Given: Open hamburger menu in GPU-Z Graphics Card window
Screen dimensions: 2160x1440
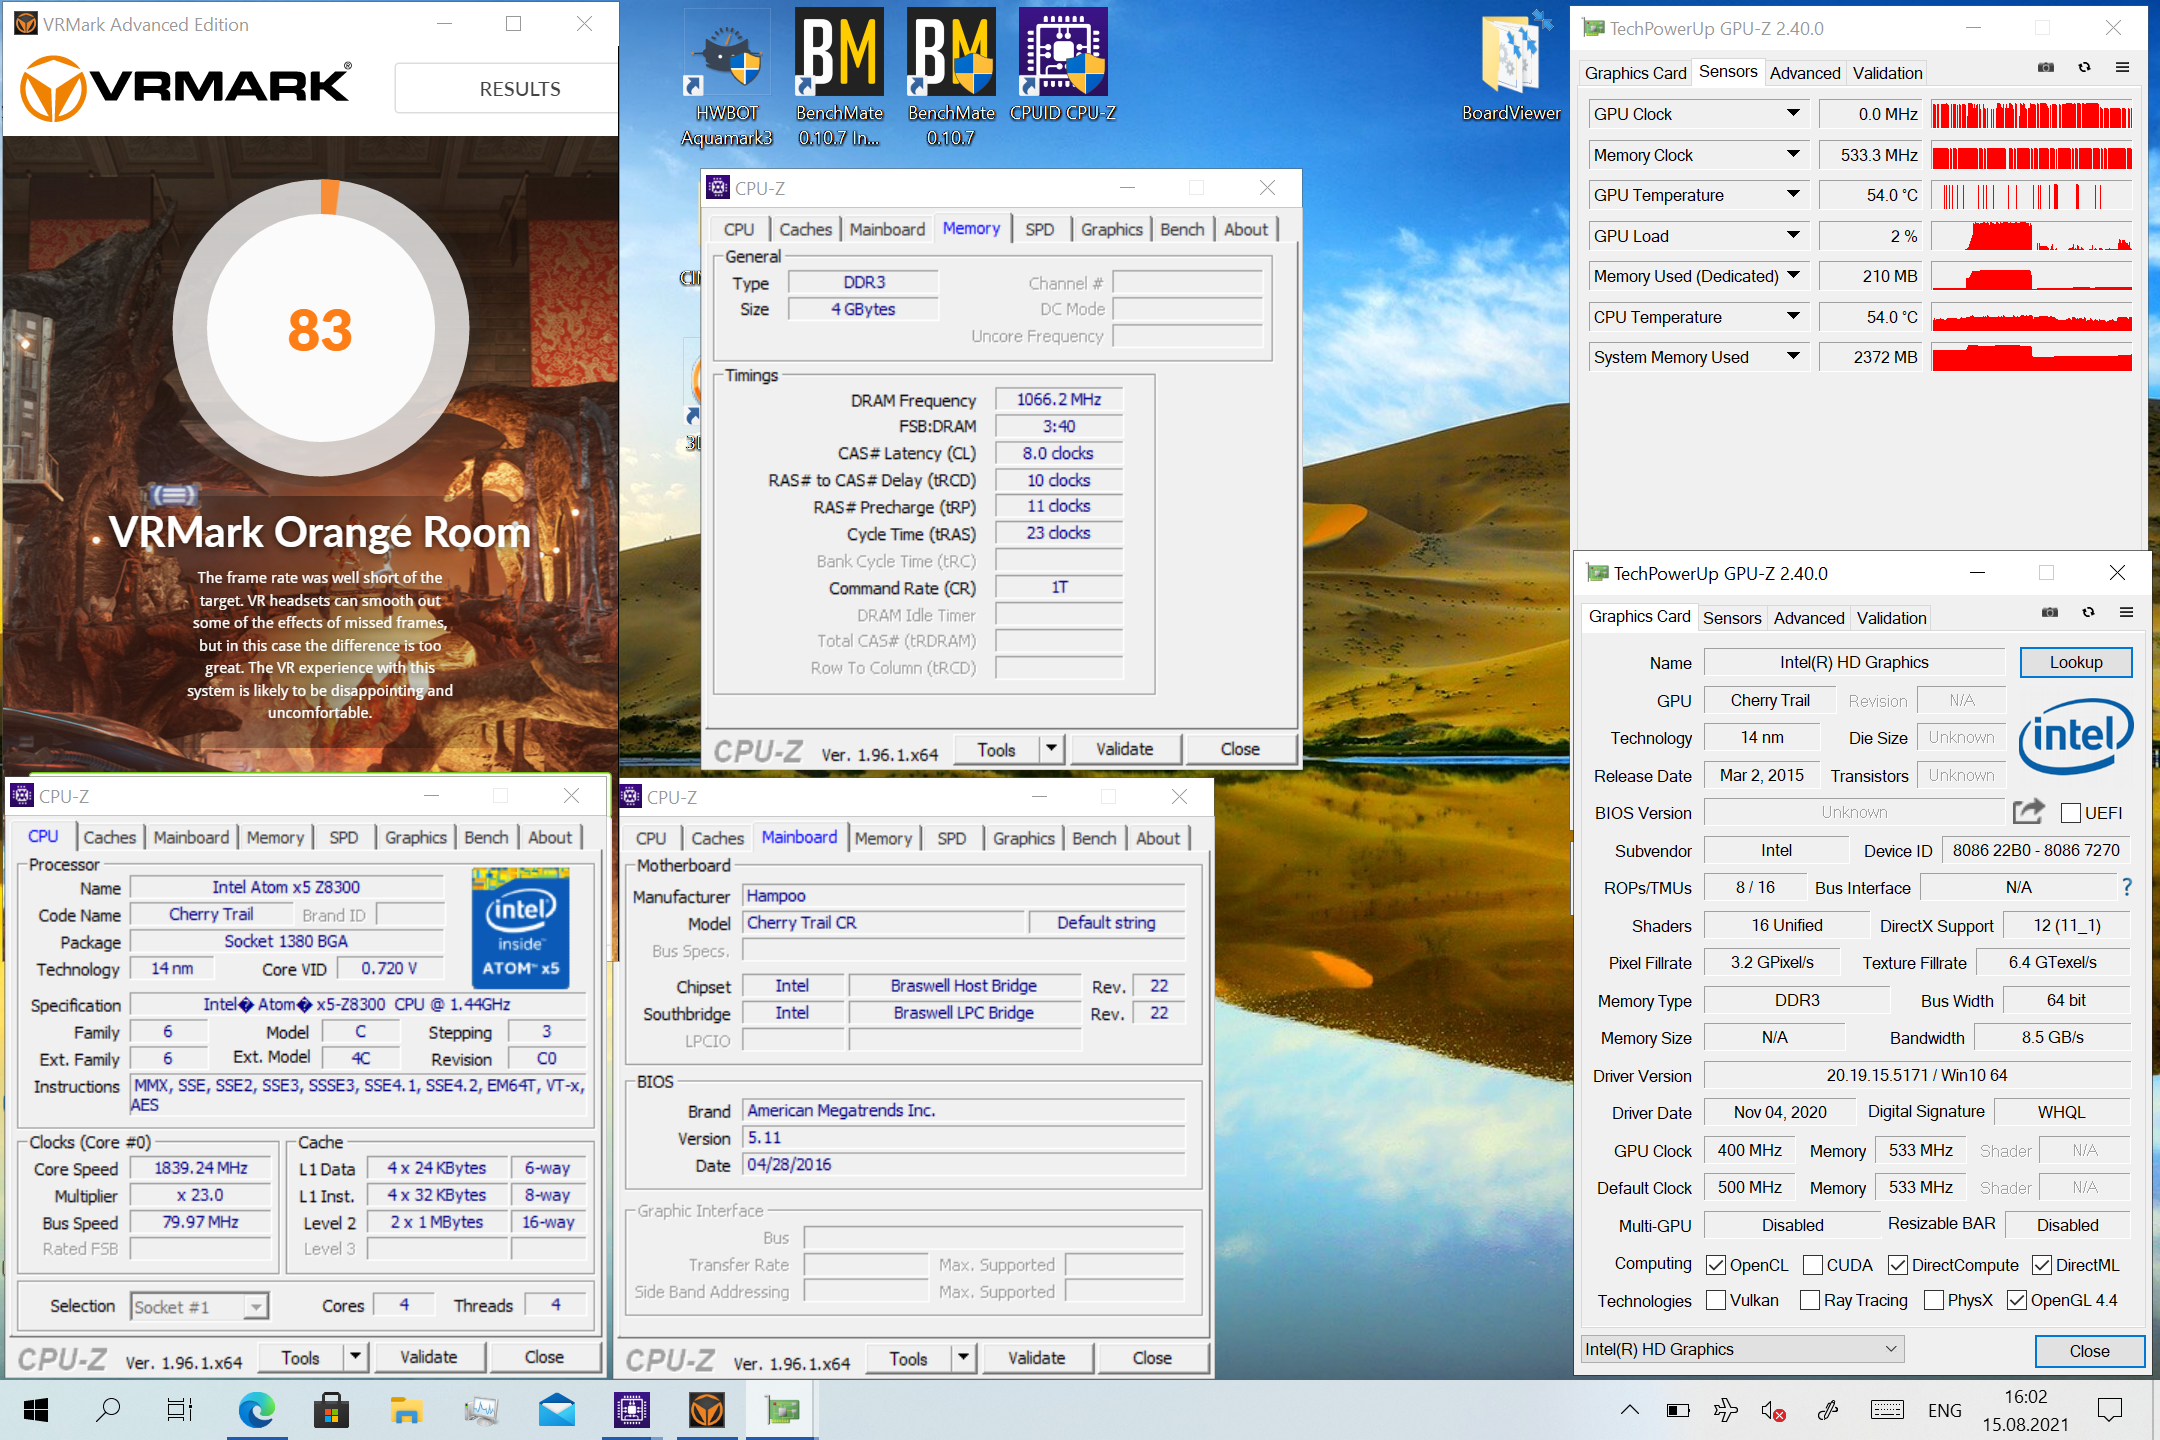Looking at the screenshot, I should pyautogui.click(x=2126, y=612).
